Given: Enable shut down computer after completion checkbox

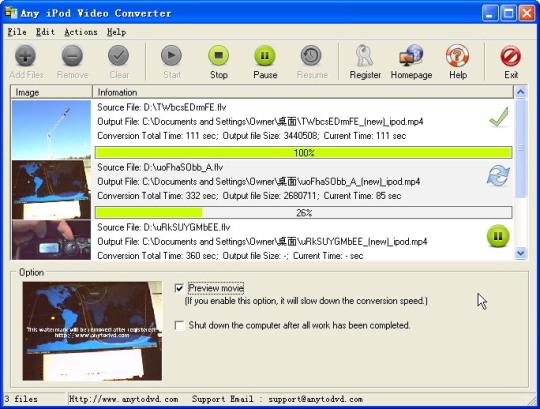Looking at the screenshot, I should pos(179,325).
